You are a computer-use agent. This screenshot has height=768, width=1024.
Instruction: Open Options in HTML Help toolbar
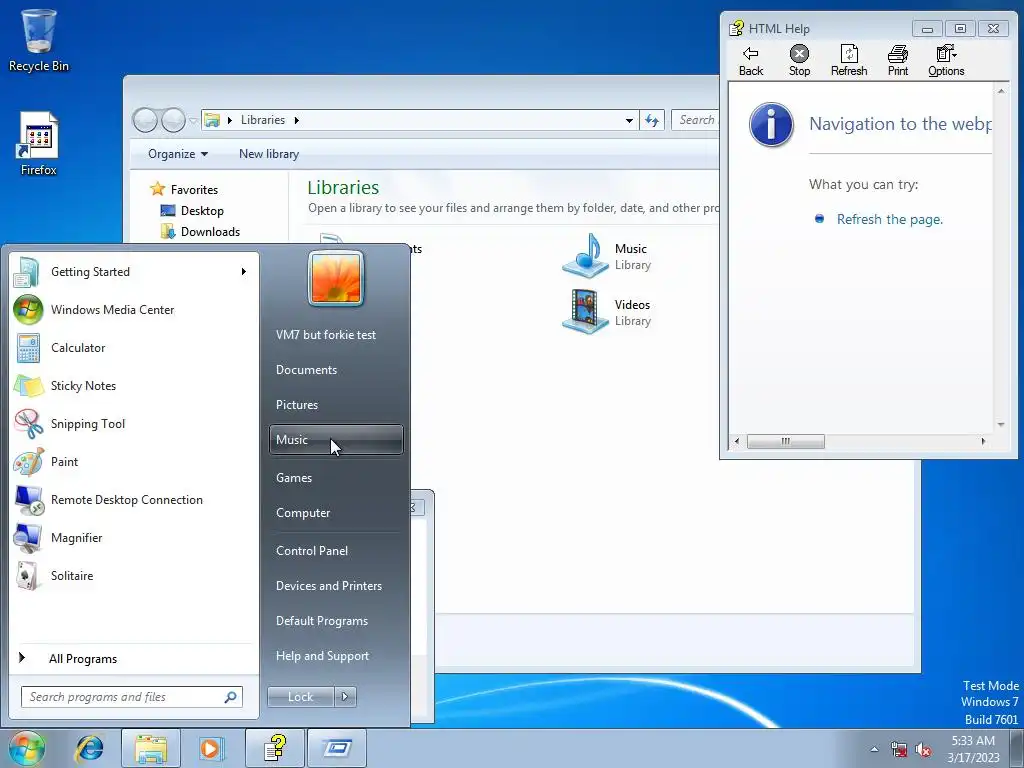[946, 61]
